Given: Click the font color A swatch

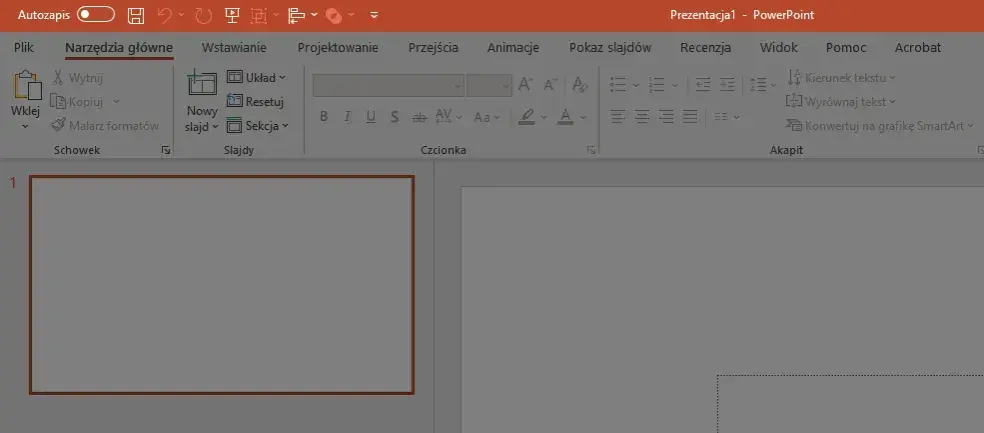Looking at the screenshot, I should pyautogui.click(x=566, y=117).
